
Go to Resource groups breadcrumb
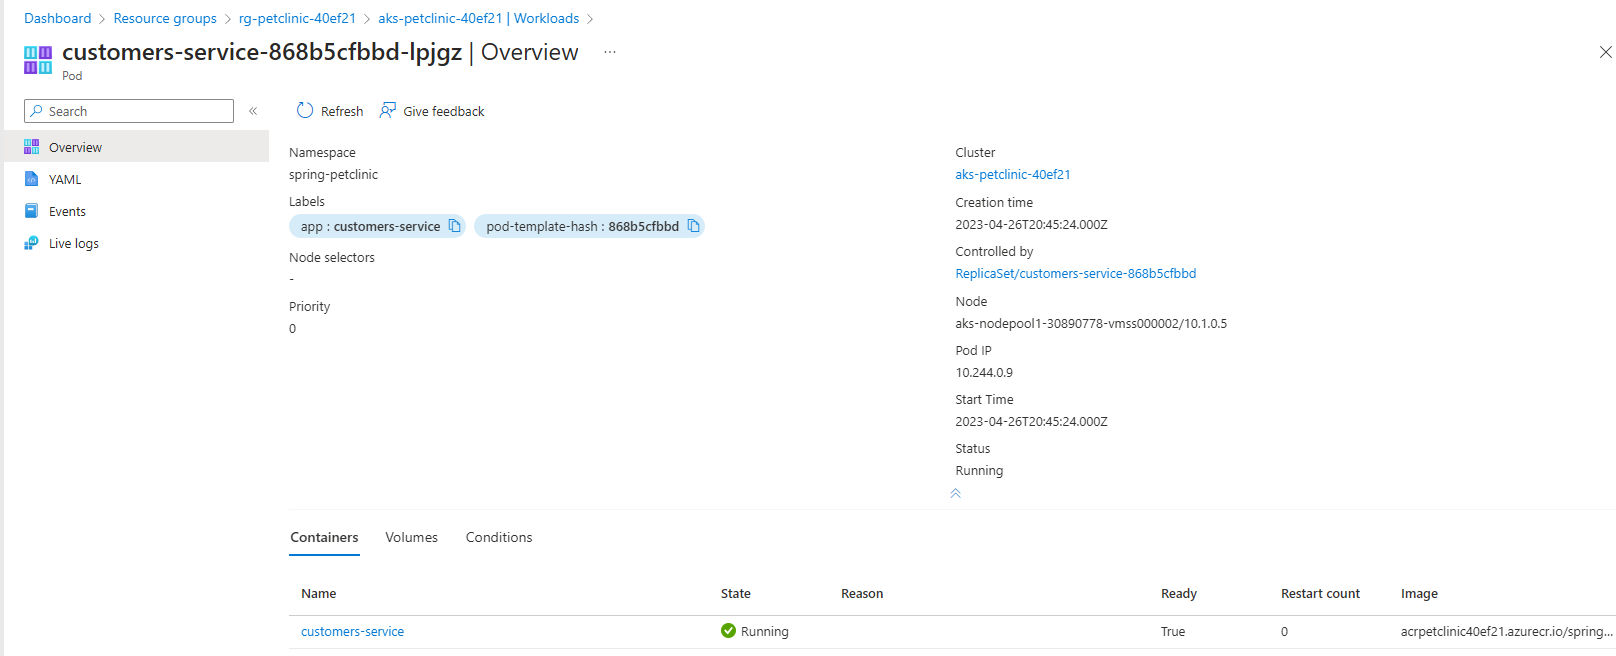[x=165, y=18]
